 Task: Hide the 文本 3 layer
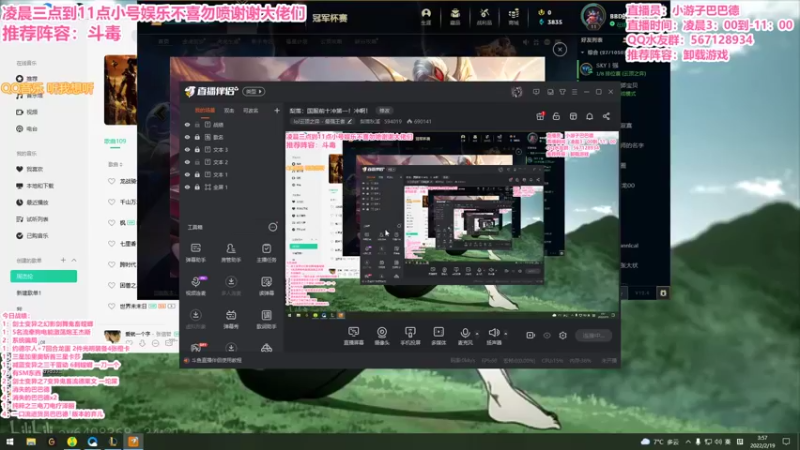pos(187,149)
